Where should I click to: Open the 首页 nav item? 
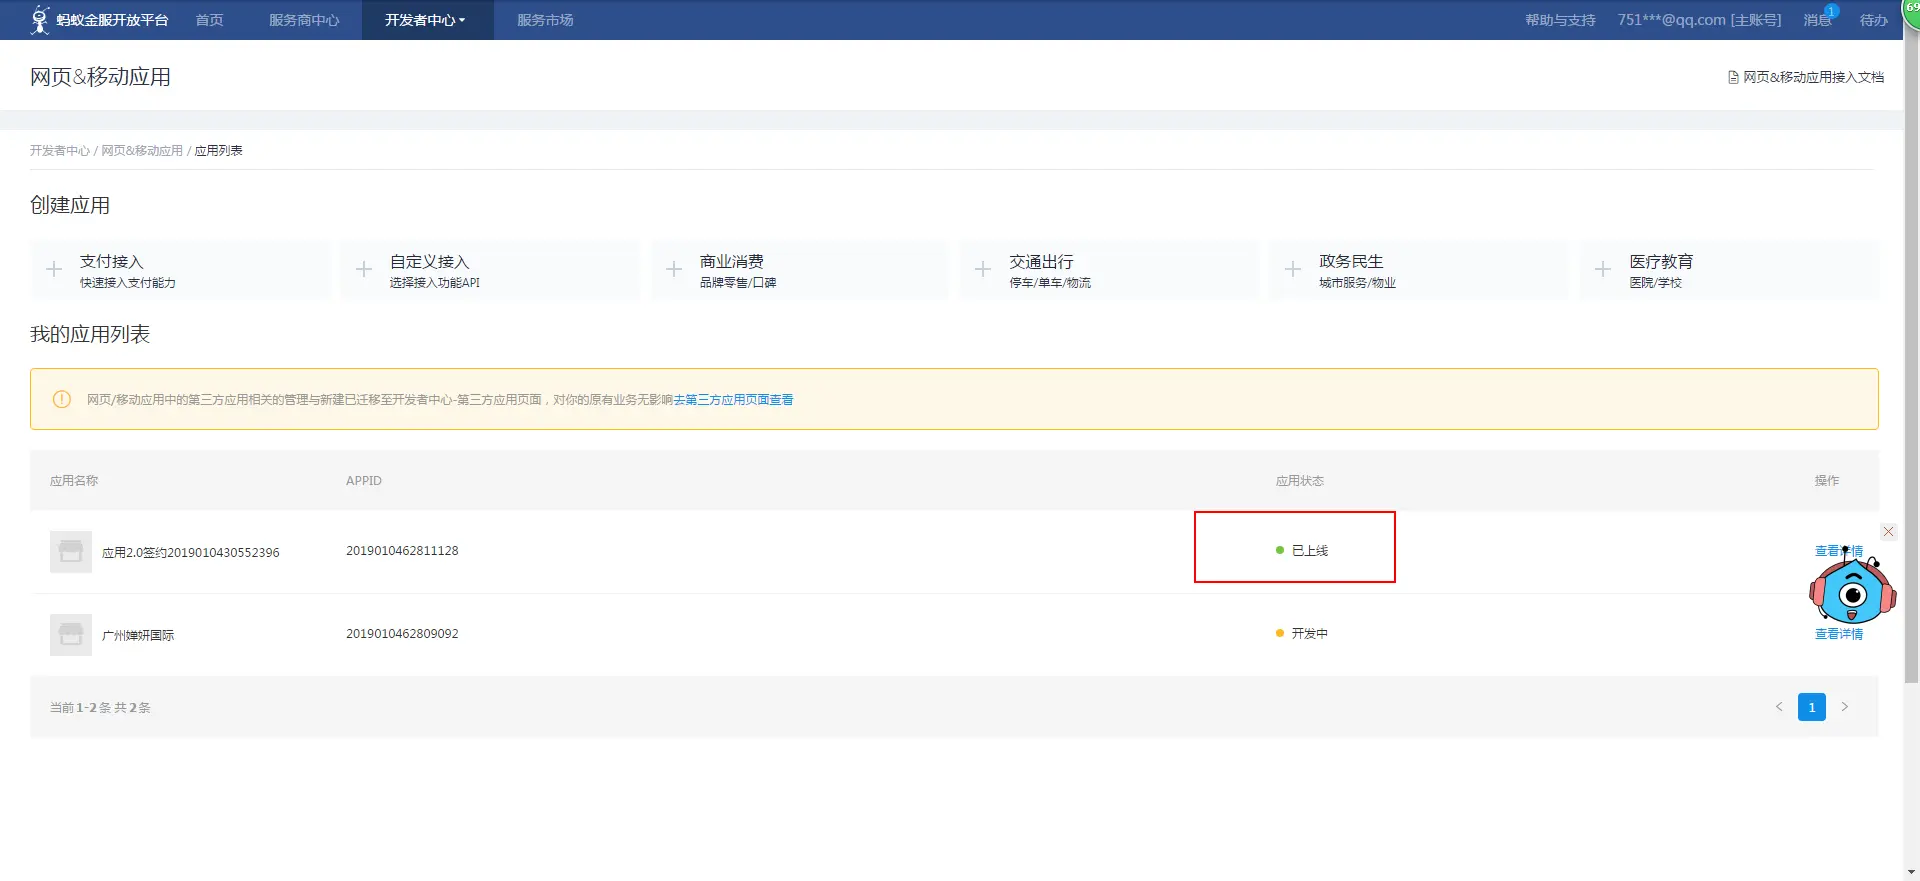209,20
